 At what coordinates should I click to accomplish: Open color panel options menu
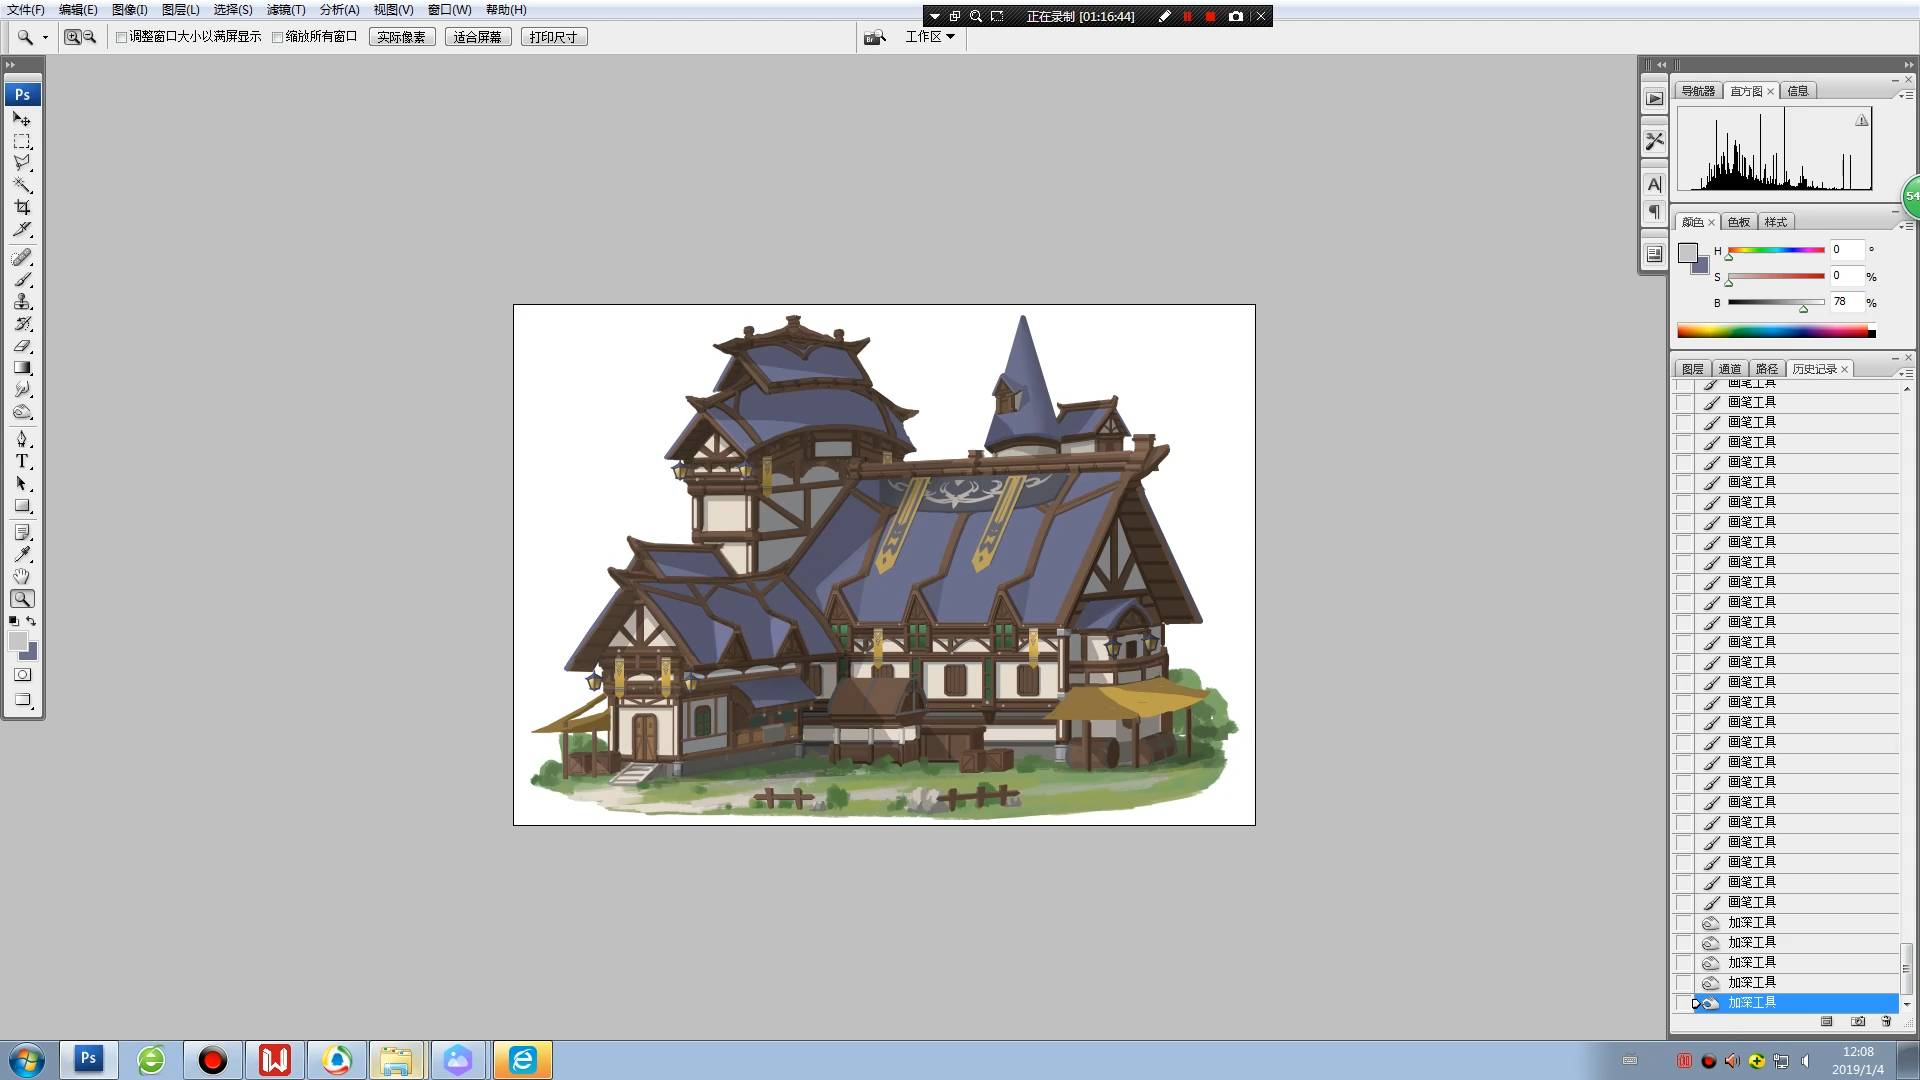(x=1906, y=226)
